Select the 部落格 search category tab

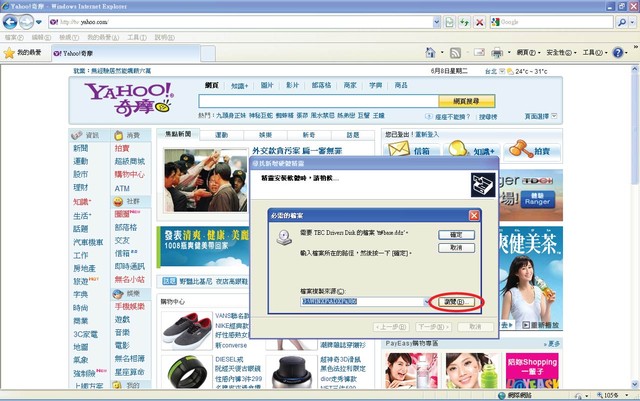click(321, 85)
